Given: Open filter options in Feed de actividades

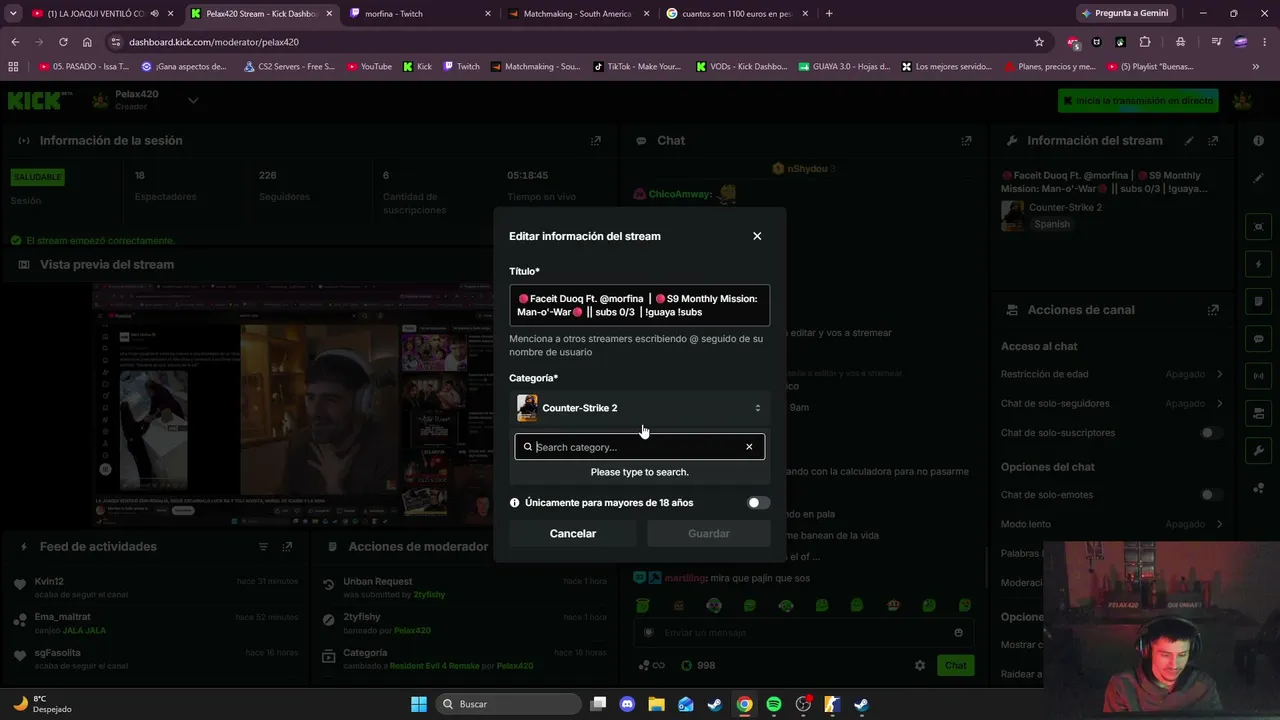Looking at the screenshot, I should [264, 547].
